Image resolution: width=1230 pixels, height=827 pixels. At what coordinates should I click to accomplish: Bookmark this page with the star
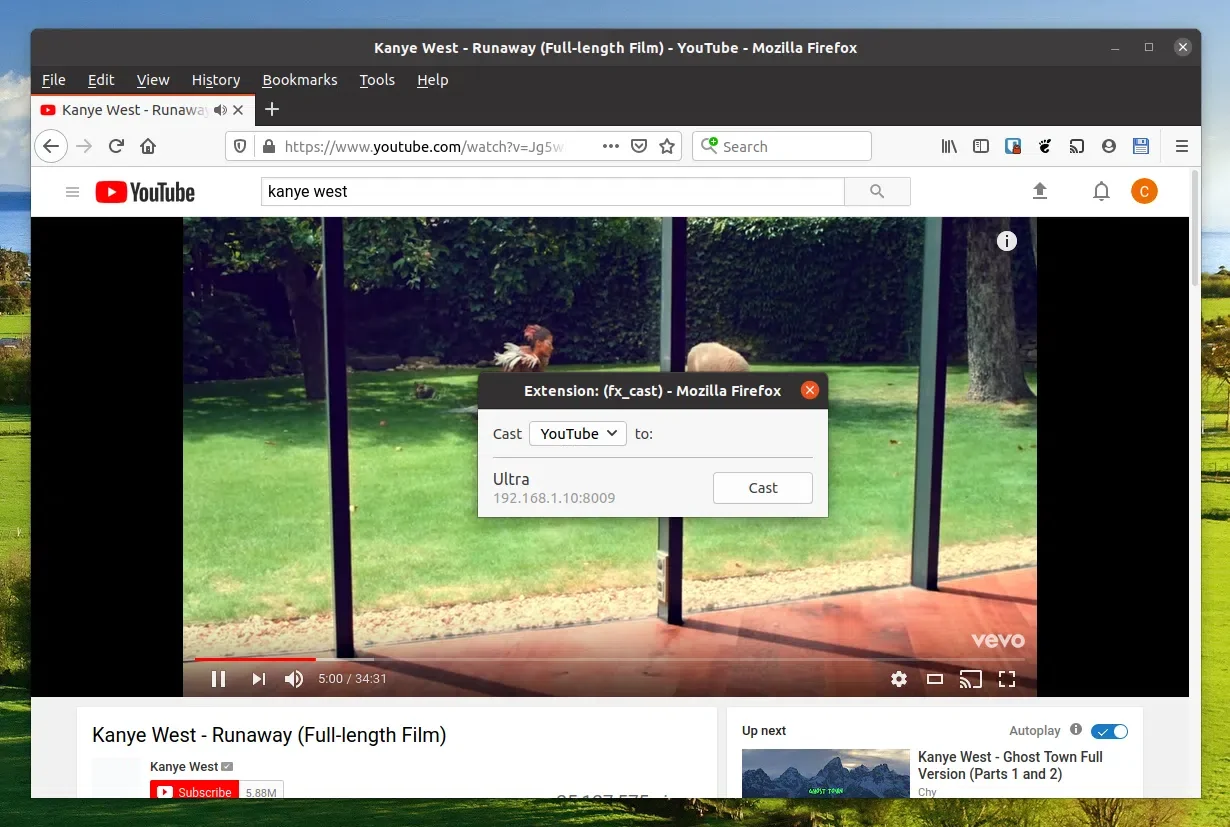[x=667, y=146]
